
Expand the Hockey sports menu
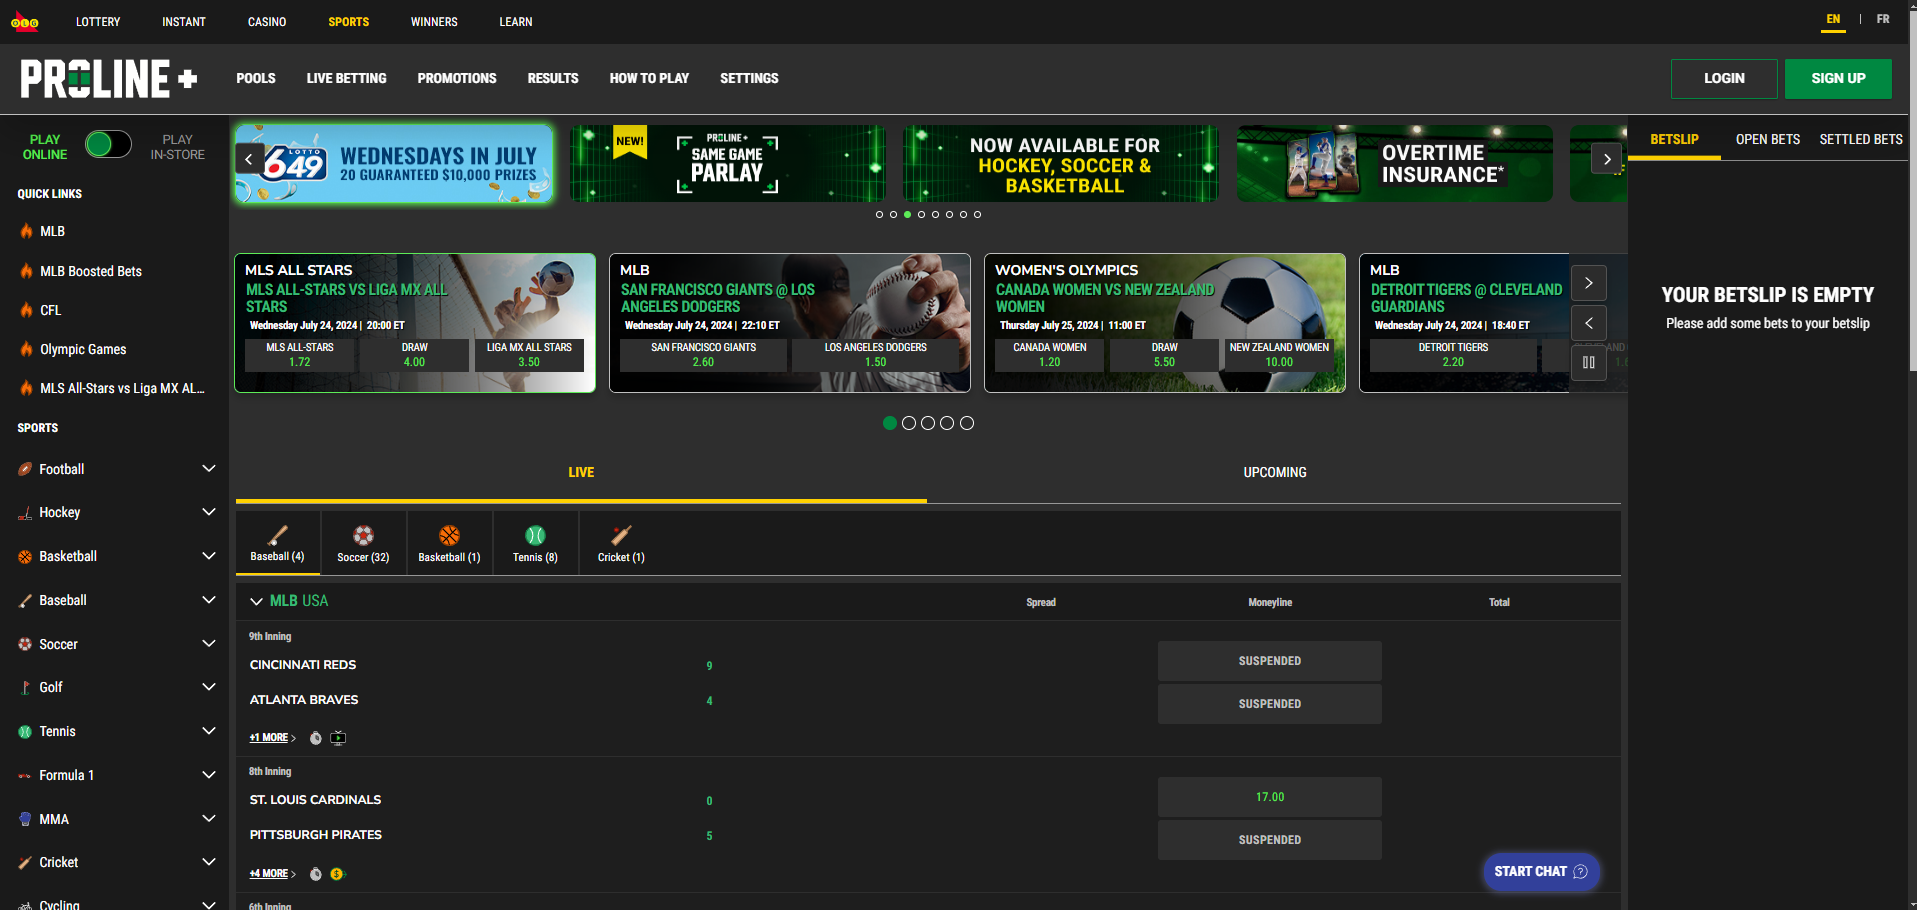coord(208,512)
